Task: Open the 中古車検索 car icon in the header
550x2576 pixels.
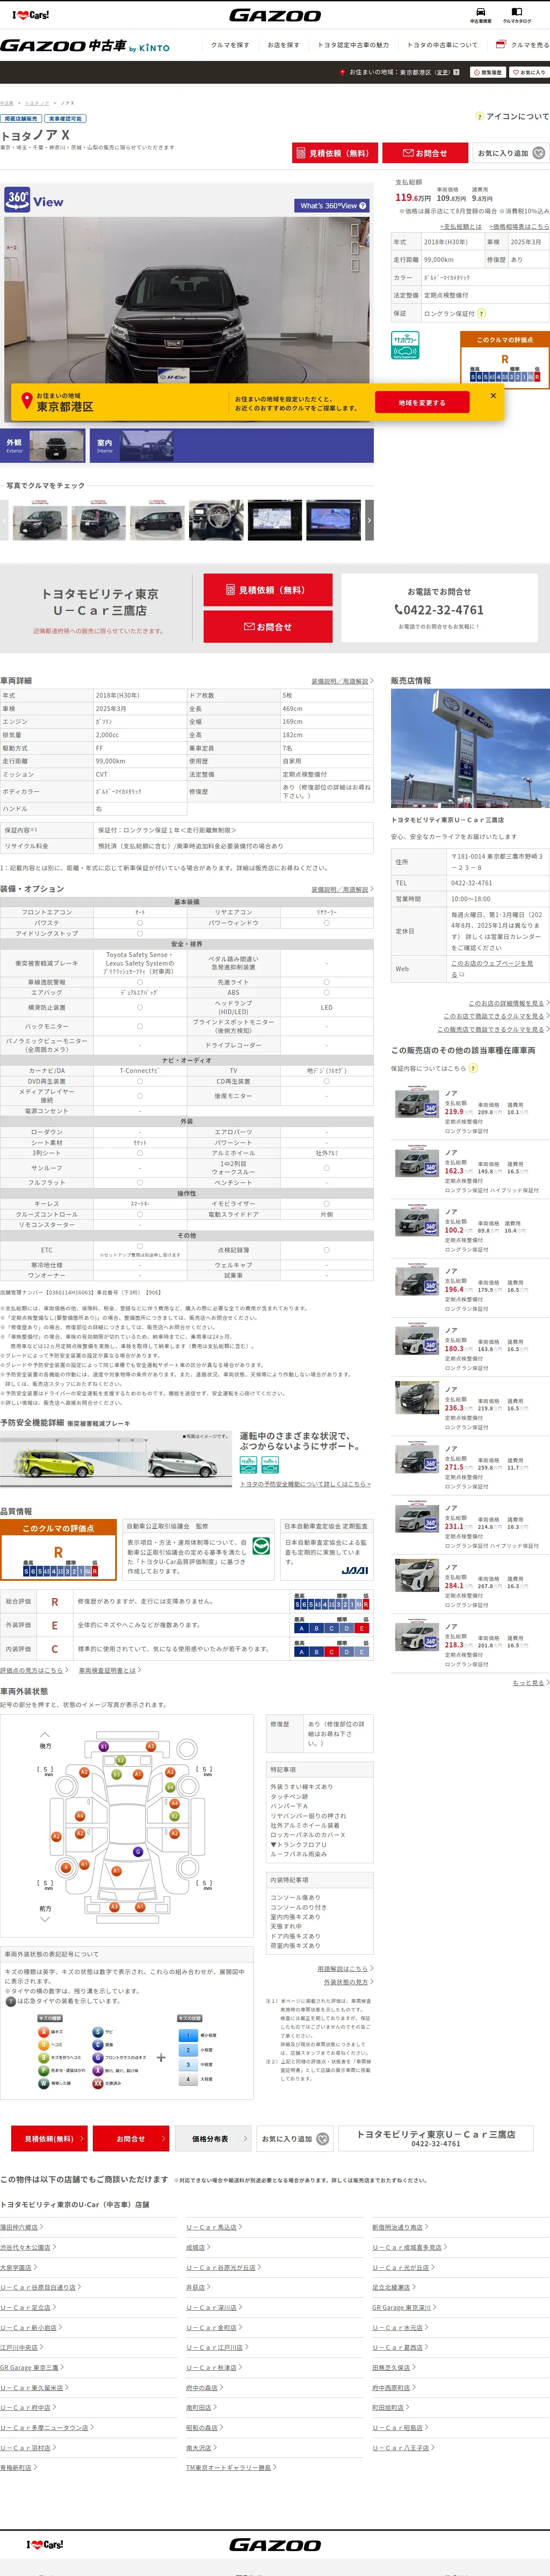Action: pos(481,14)
